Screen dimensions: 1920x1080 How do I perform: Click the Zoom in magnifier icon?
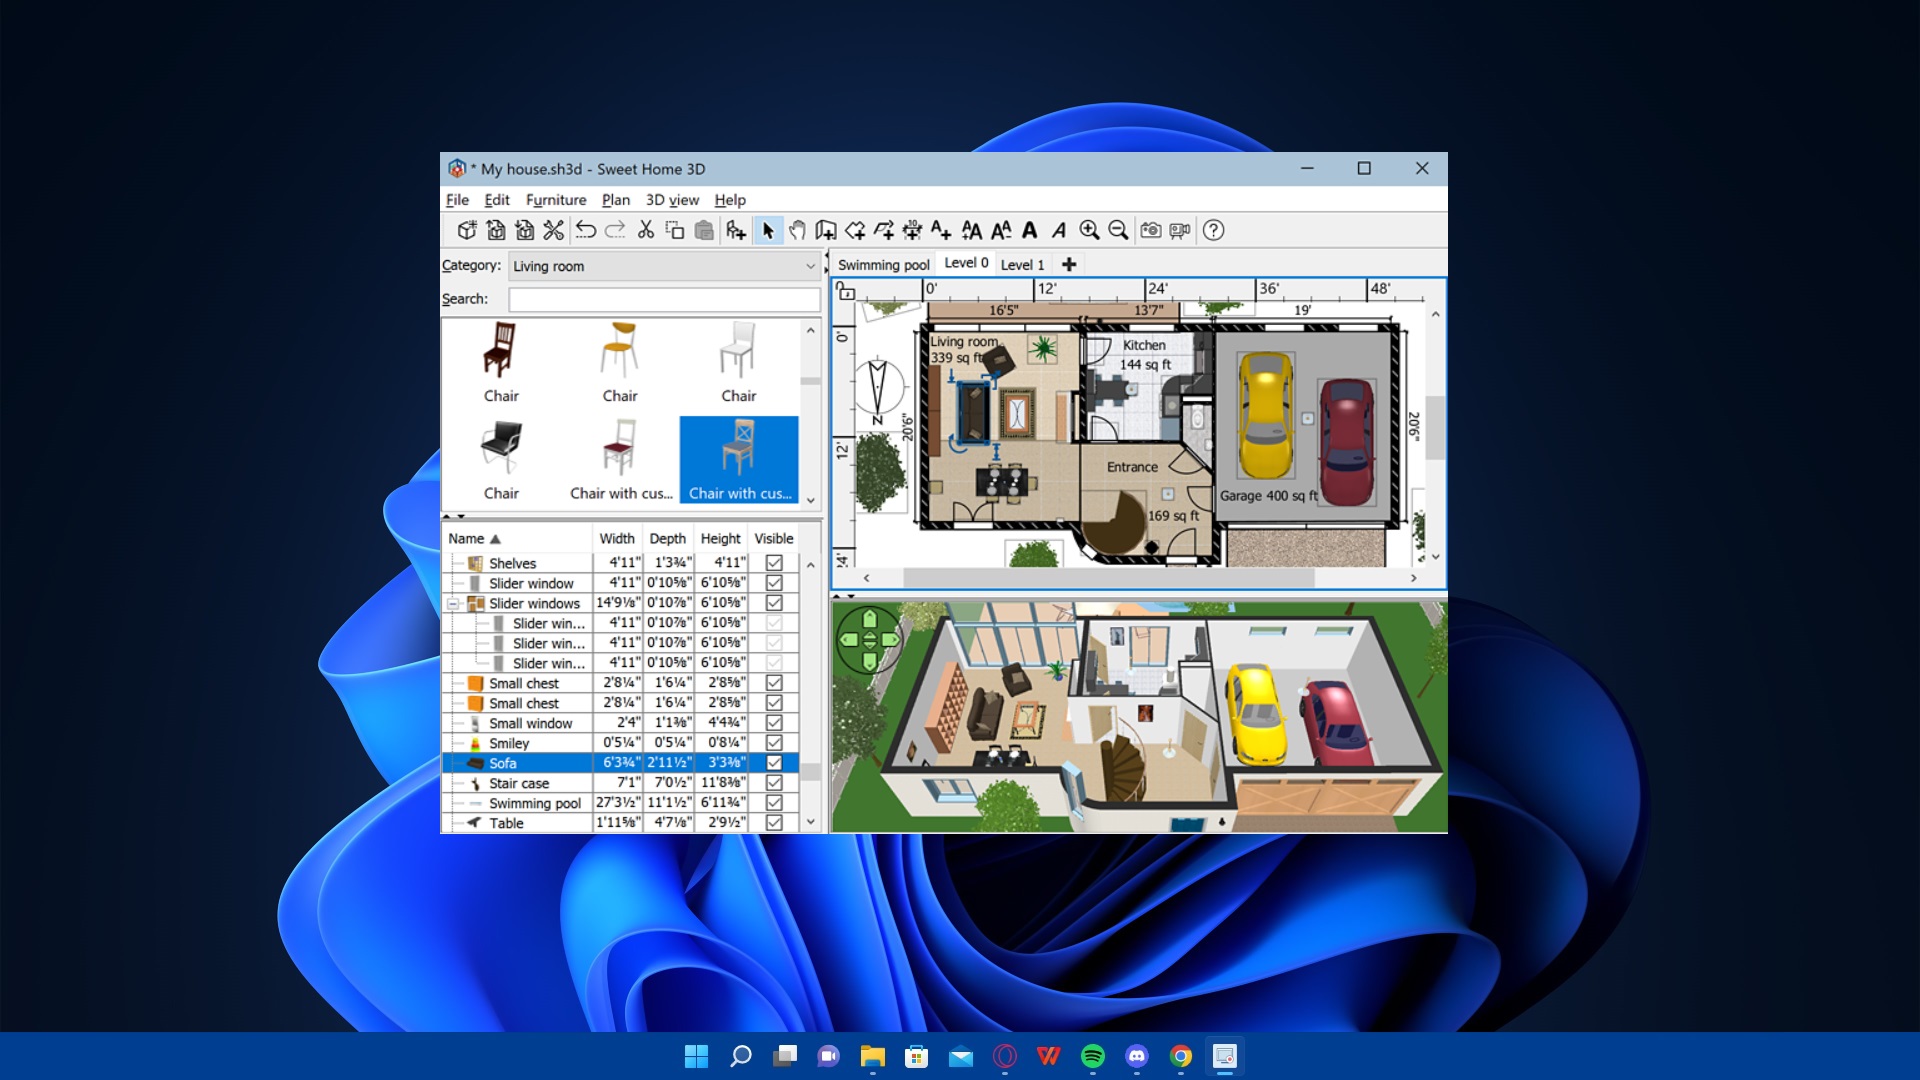click(1089, 230)
